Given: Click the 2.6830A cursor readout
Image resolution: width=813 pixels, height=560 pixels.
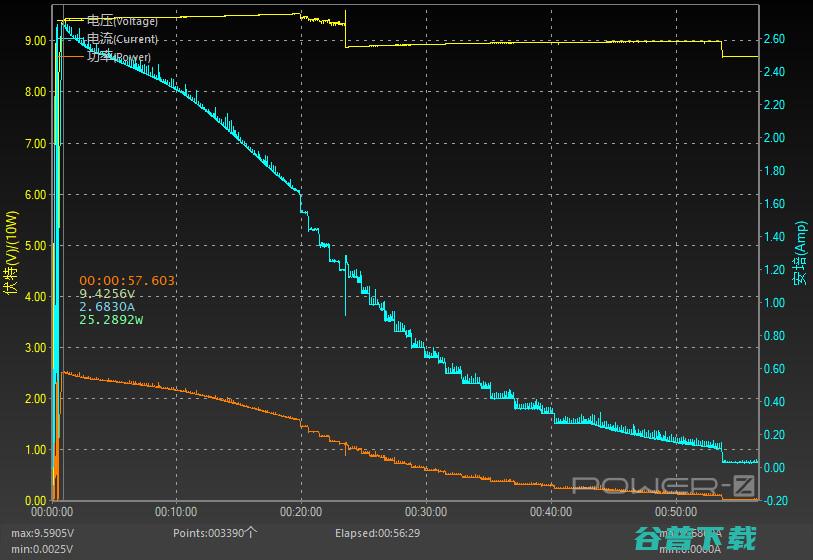Looking at the screenshot, I should click(x=107, y=307).
